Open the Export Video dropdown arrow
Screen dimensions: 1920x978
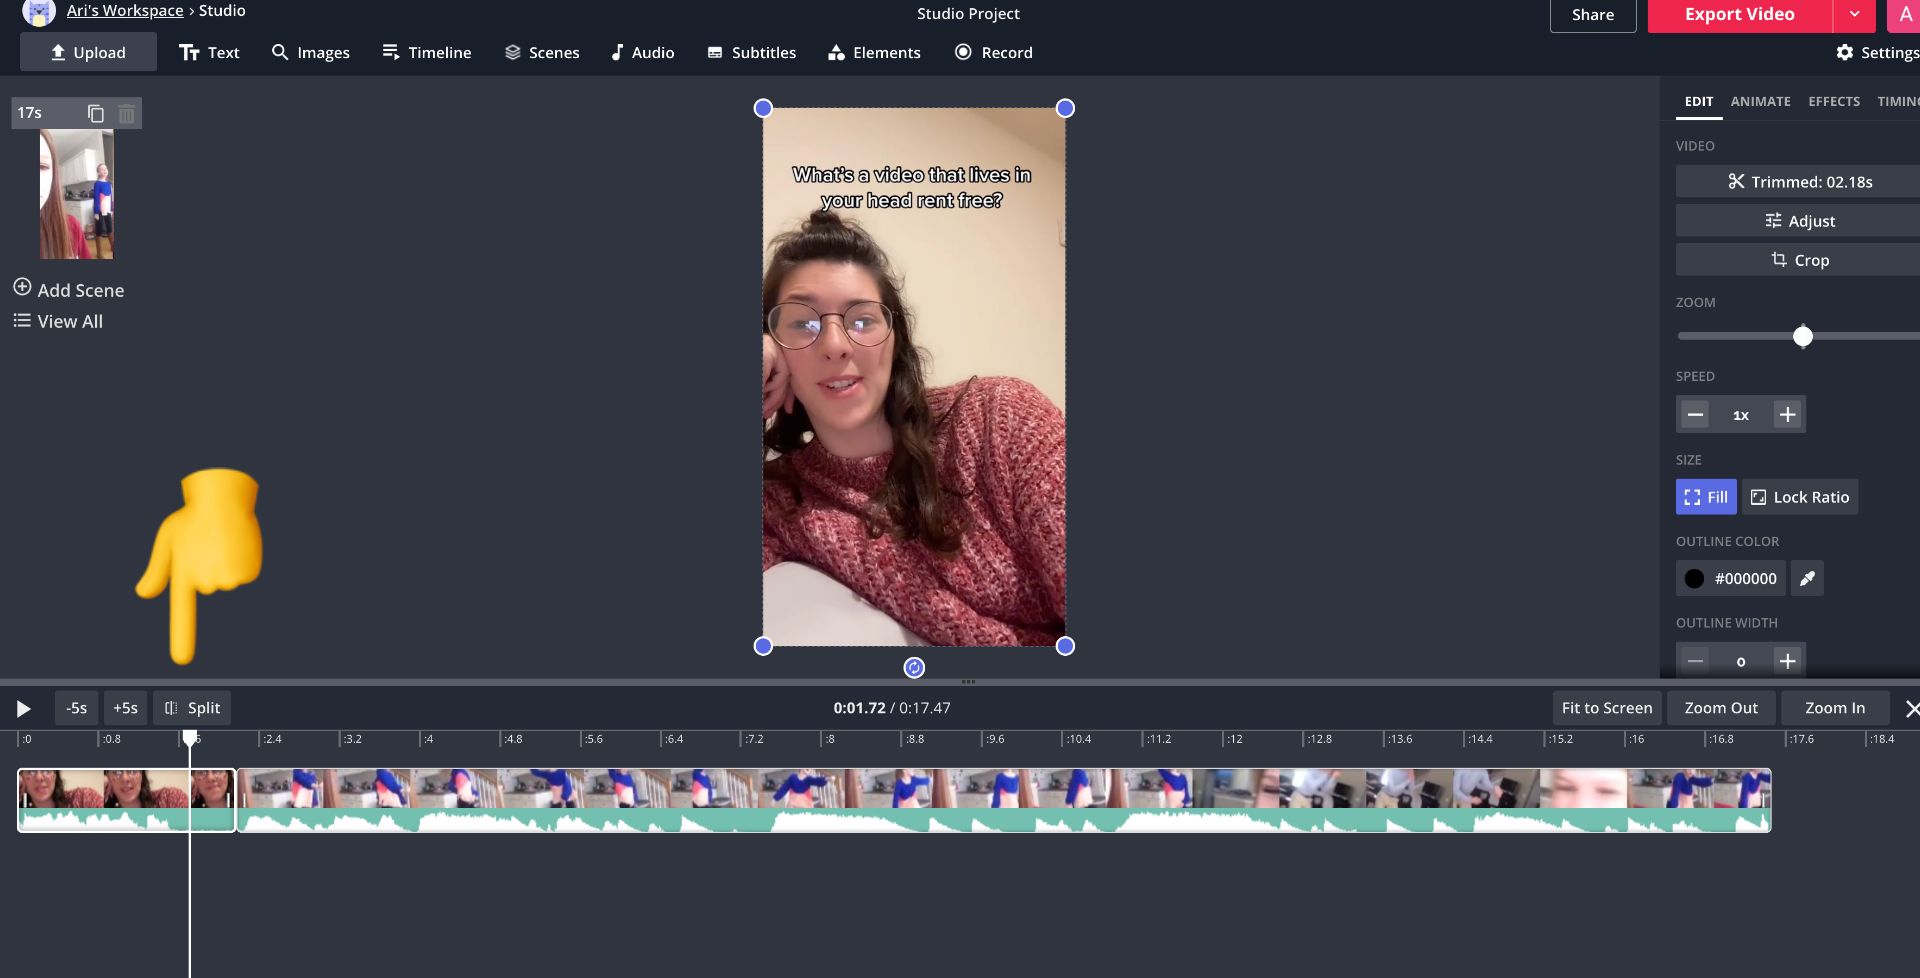tap(1855, 14)
